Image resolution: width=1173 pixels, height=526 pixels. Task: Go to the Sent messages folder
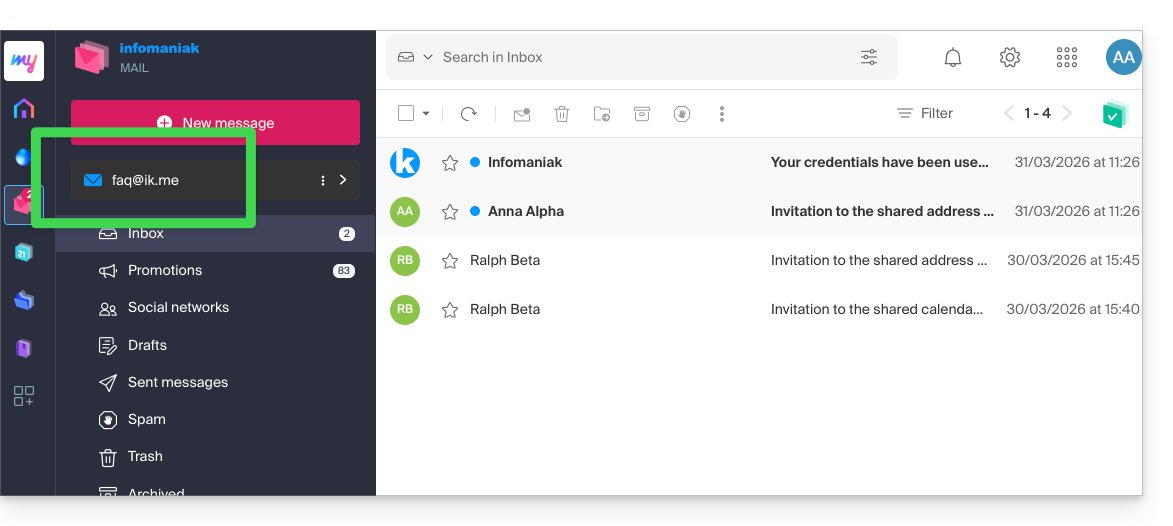(177, 382)
